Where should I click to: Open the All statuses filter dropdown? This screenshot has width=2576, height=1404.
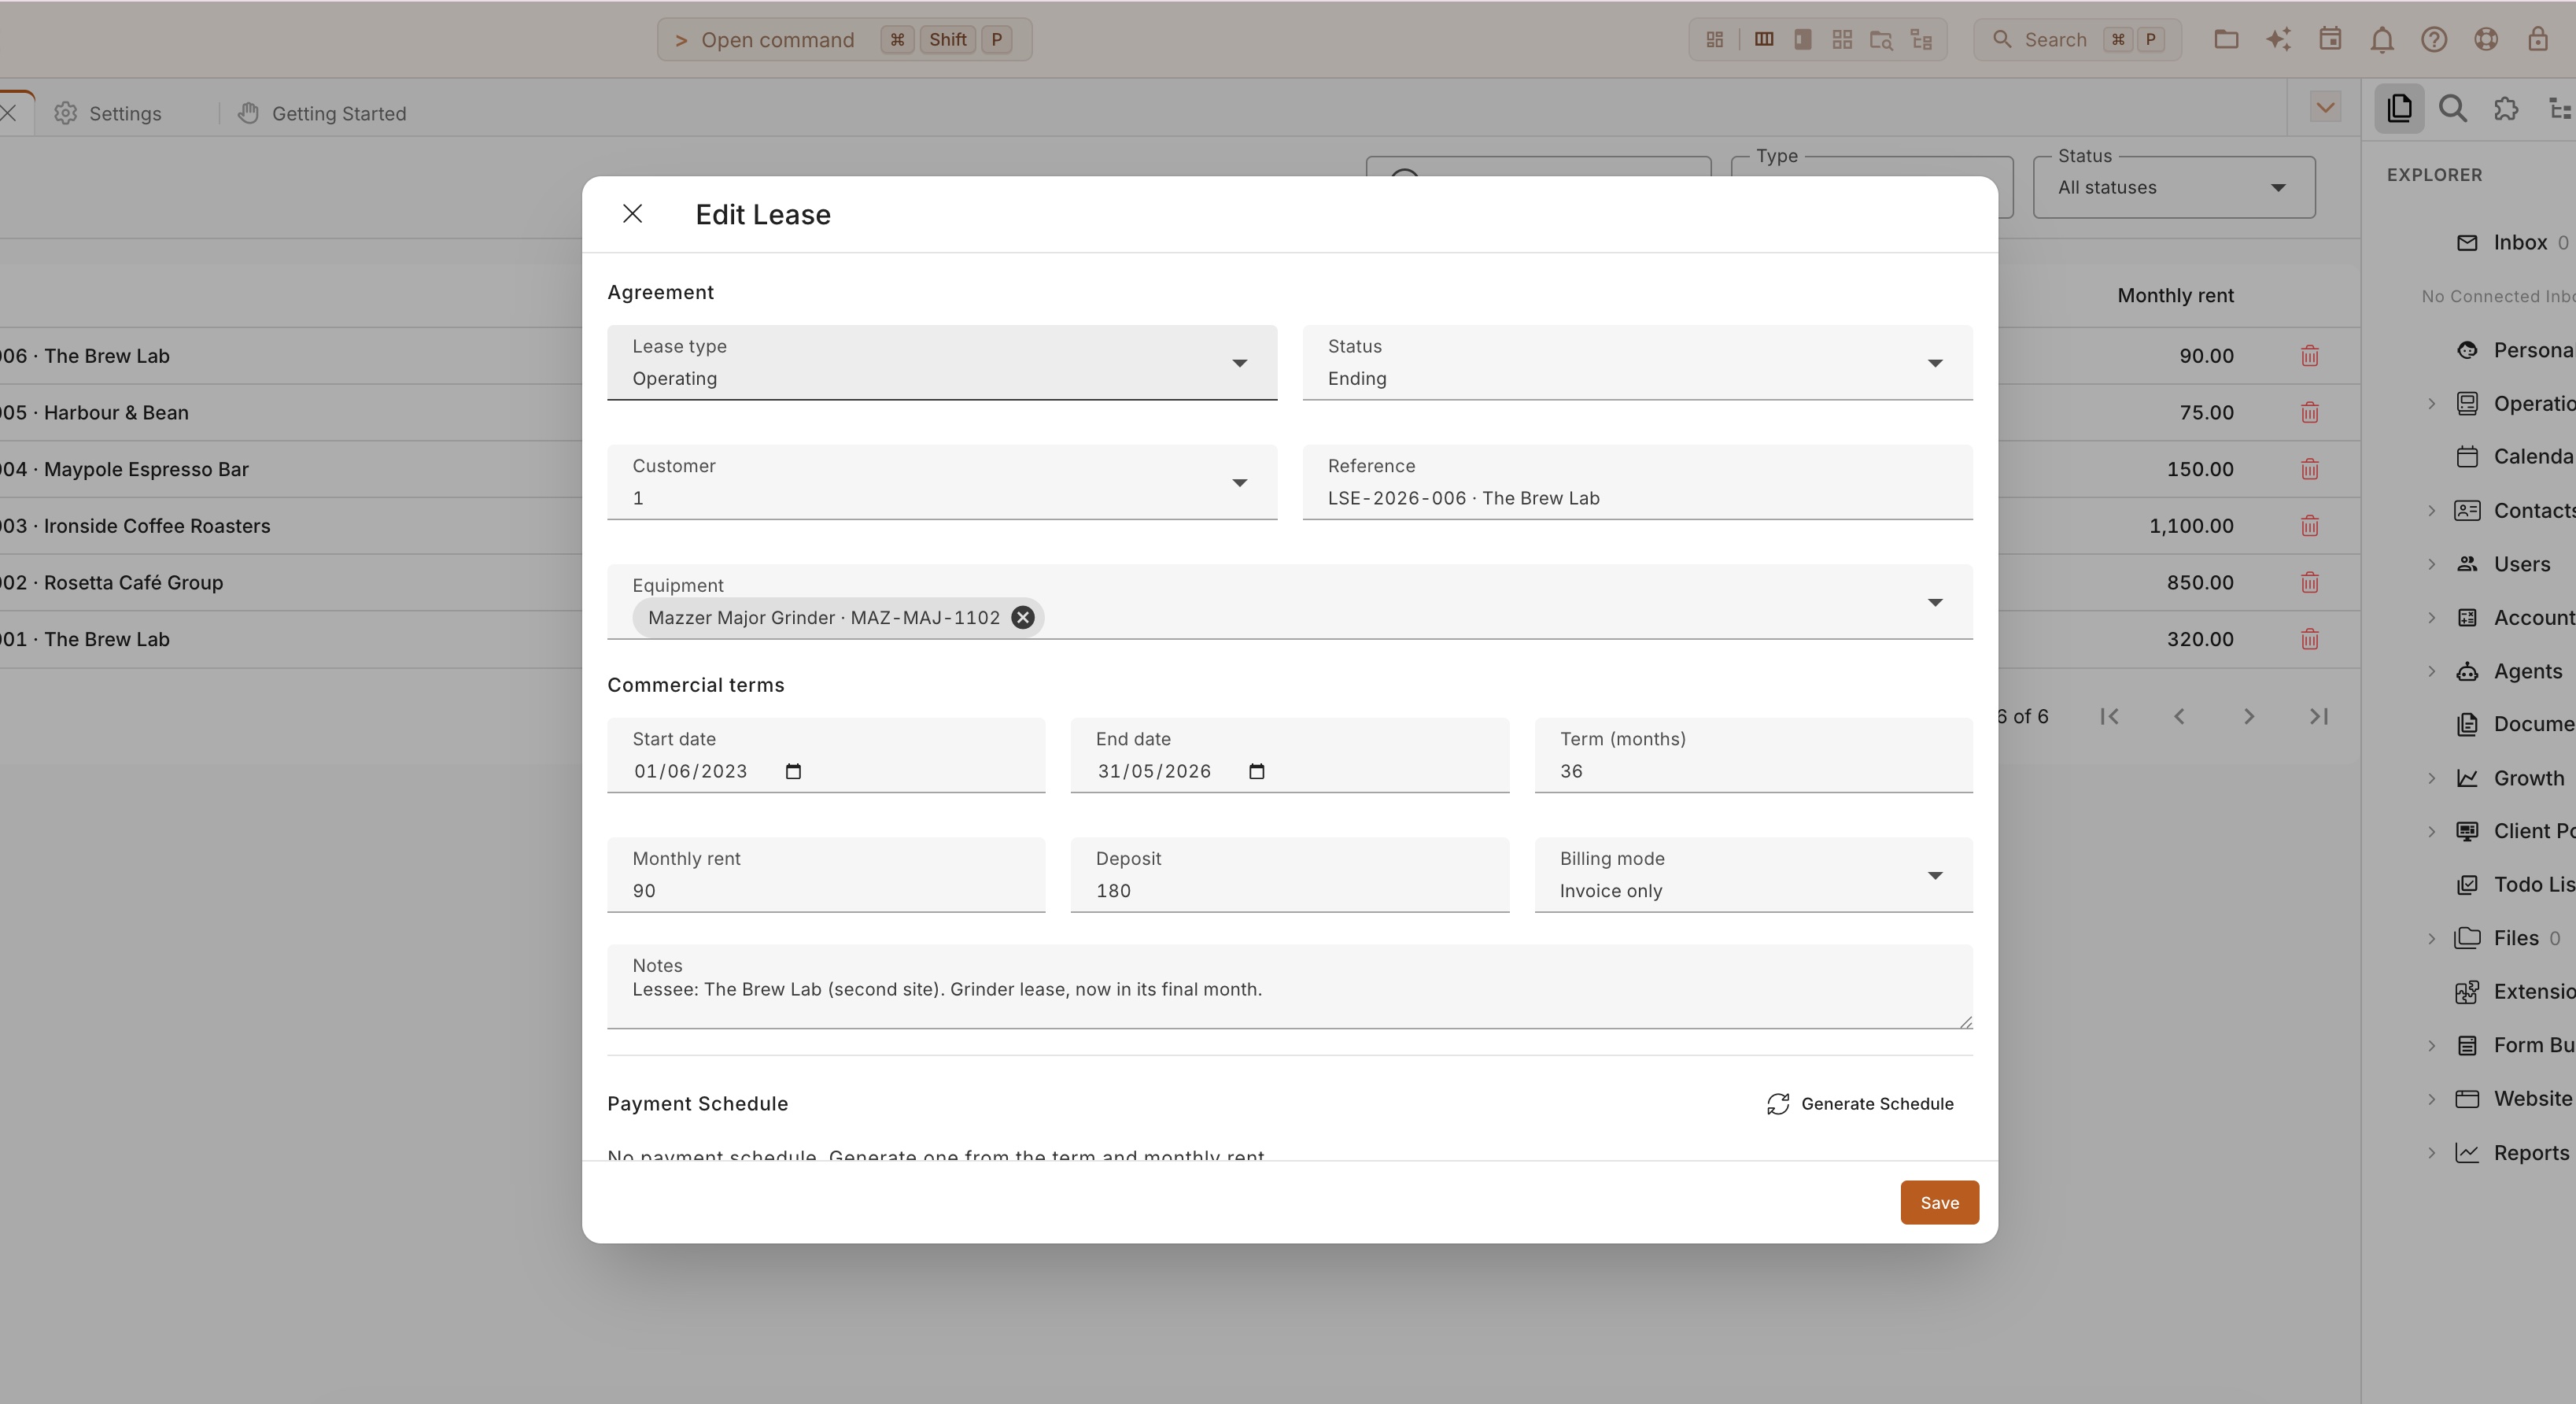[x=2173, y=187]
